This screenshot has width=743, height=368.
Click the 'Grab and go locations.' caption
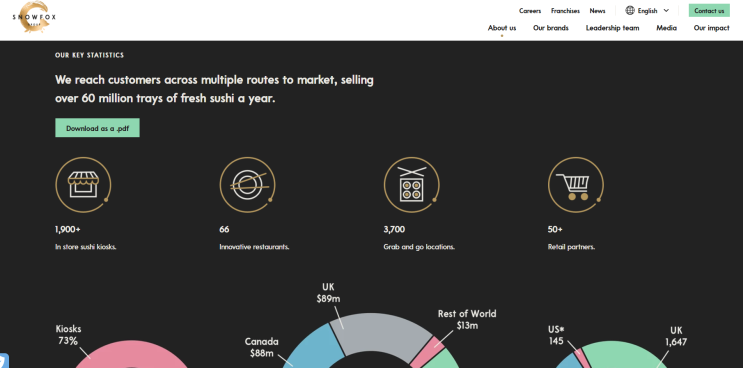click(x=419, y=247)
